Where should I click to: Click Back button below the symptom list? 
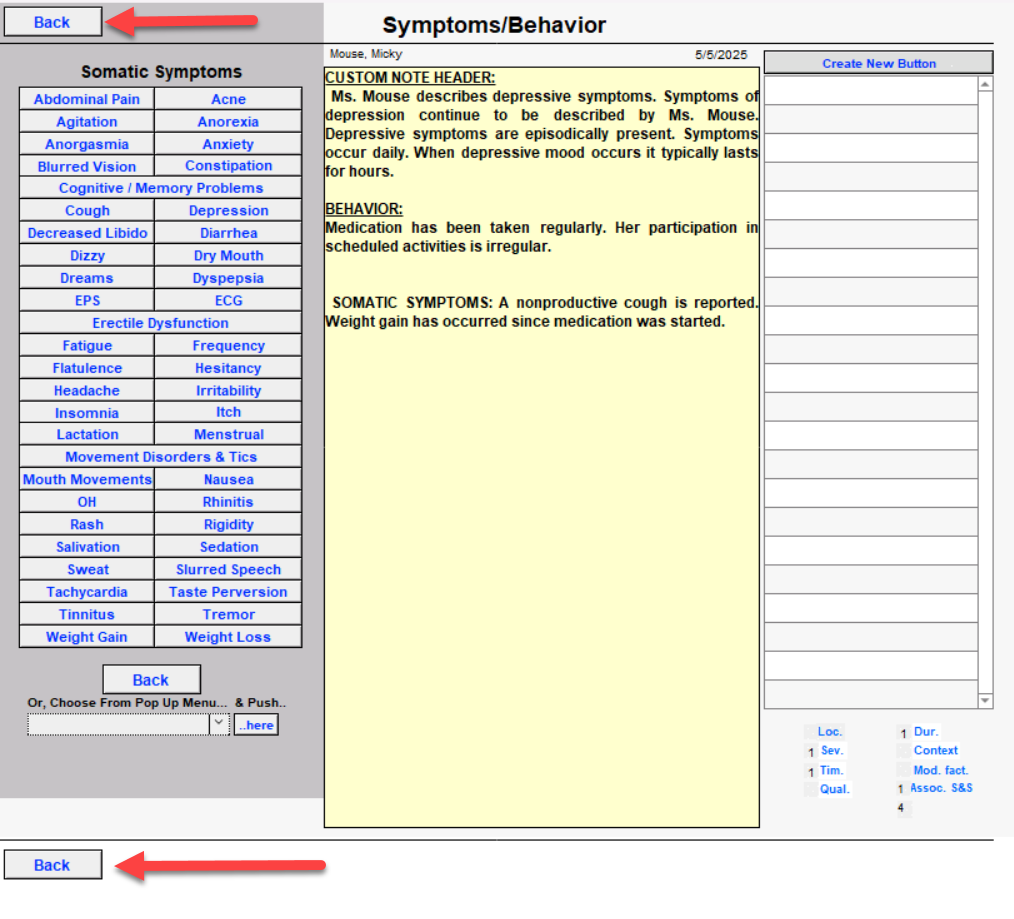pyautogui.click(x=151, y=680)
